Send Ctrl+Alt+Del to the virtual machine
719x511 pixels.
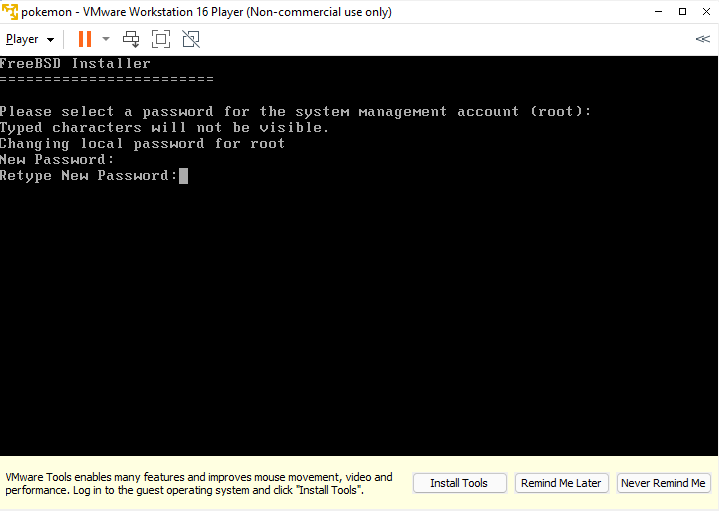131,39
